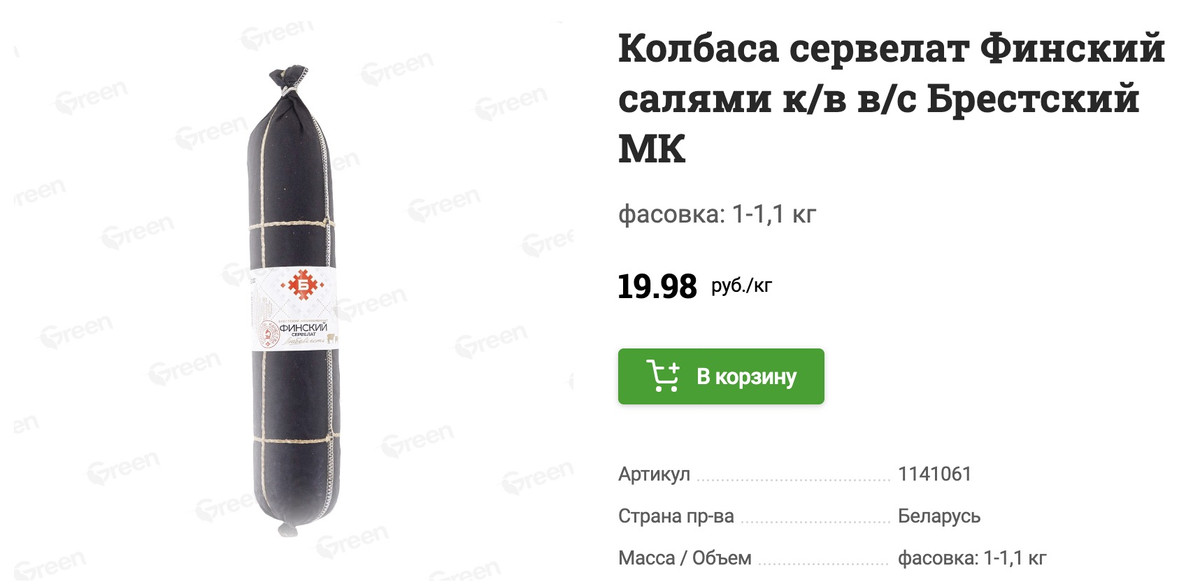Click the small cow icon on the sausage label
Viewport: 1200px width, 585px height.
click(x=333, y=339)
